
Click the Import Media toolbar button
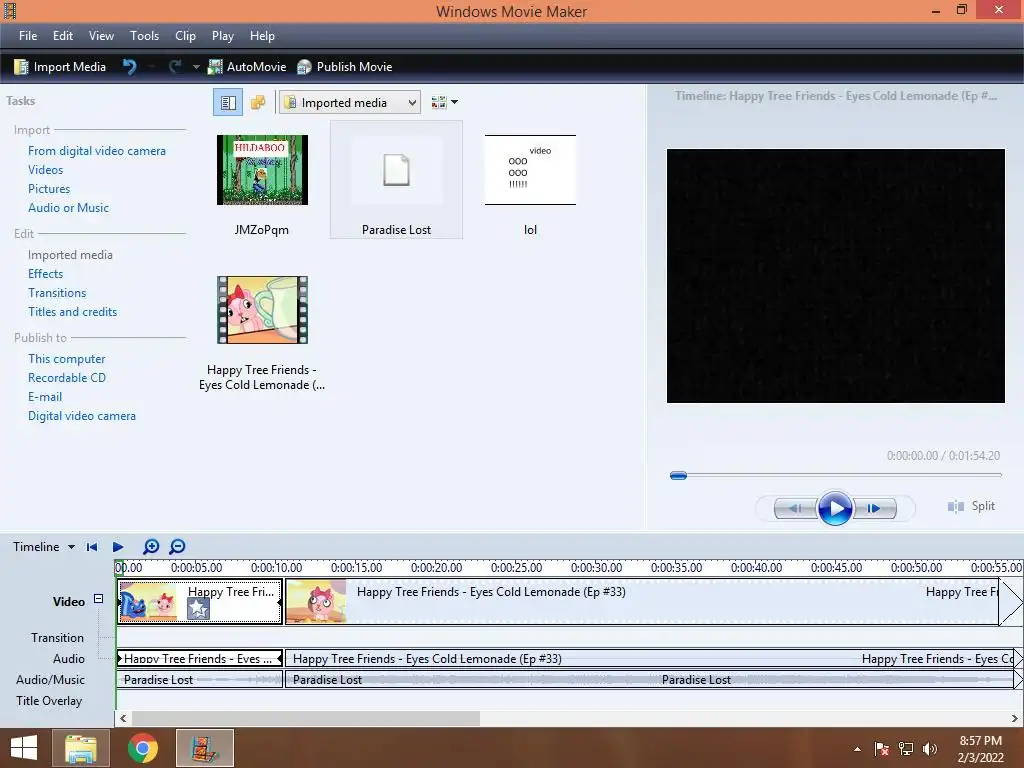click(x=59, y=67)
